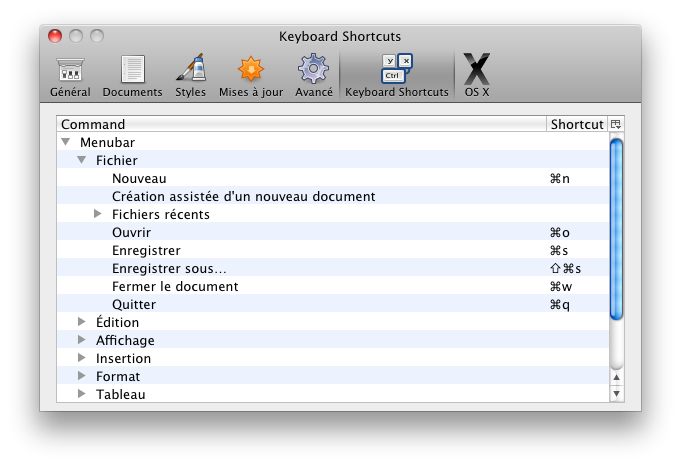Open the Mises à jour pane
681x466 pixels.
tap(251, 76)
